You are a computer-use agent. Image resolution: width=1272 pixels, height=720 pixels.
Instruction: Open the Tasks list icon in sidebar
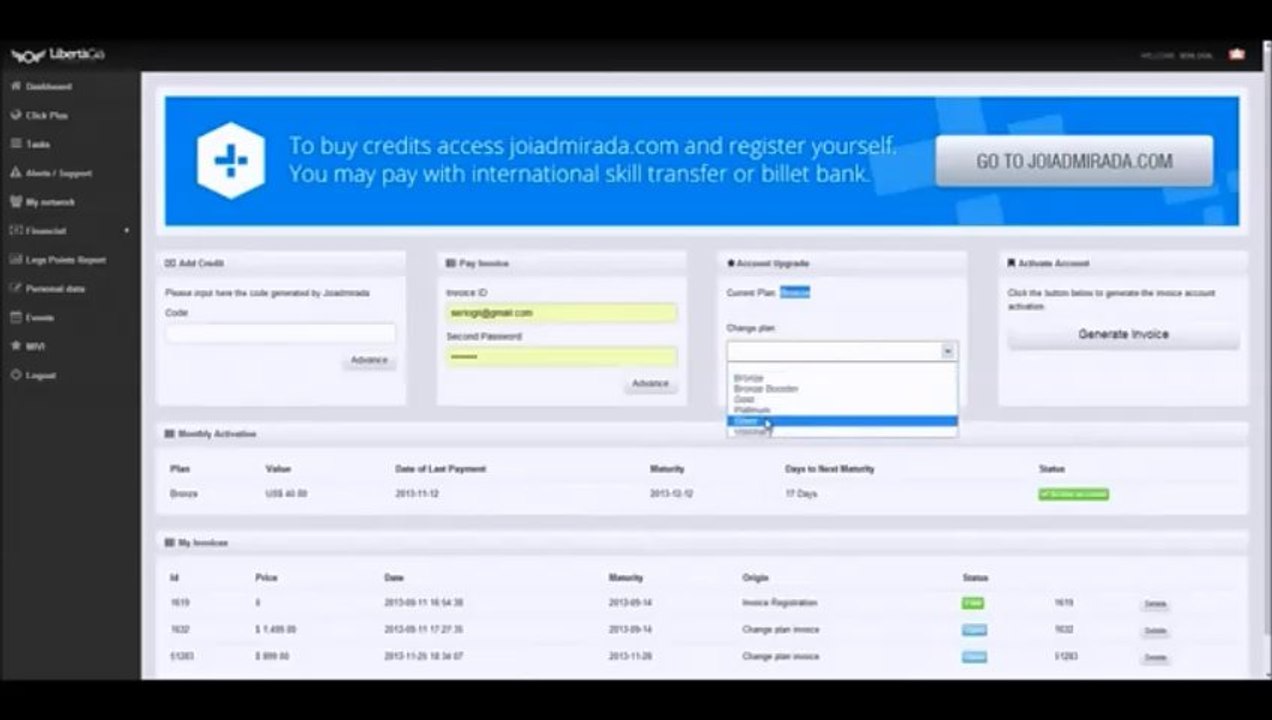point(16,144)
